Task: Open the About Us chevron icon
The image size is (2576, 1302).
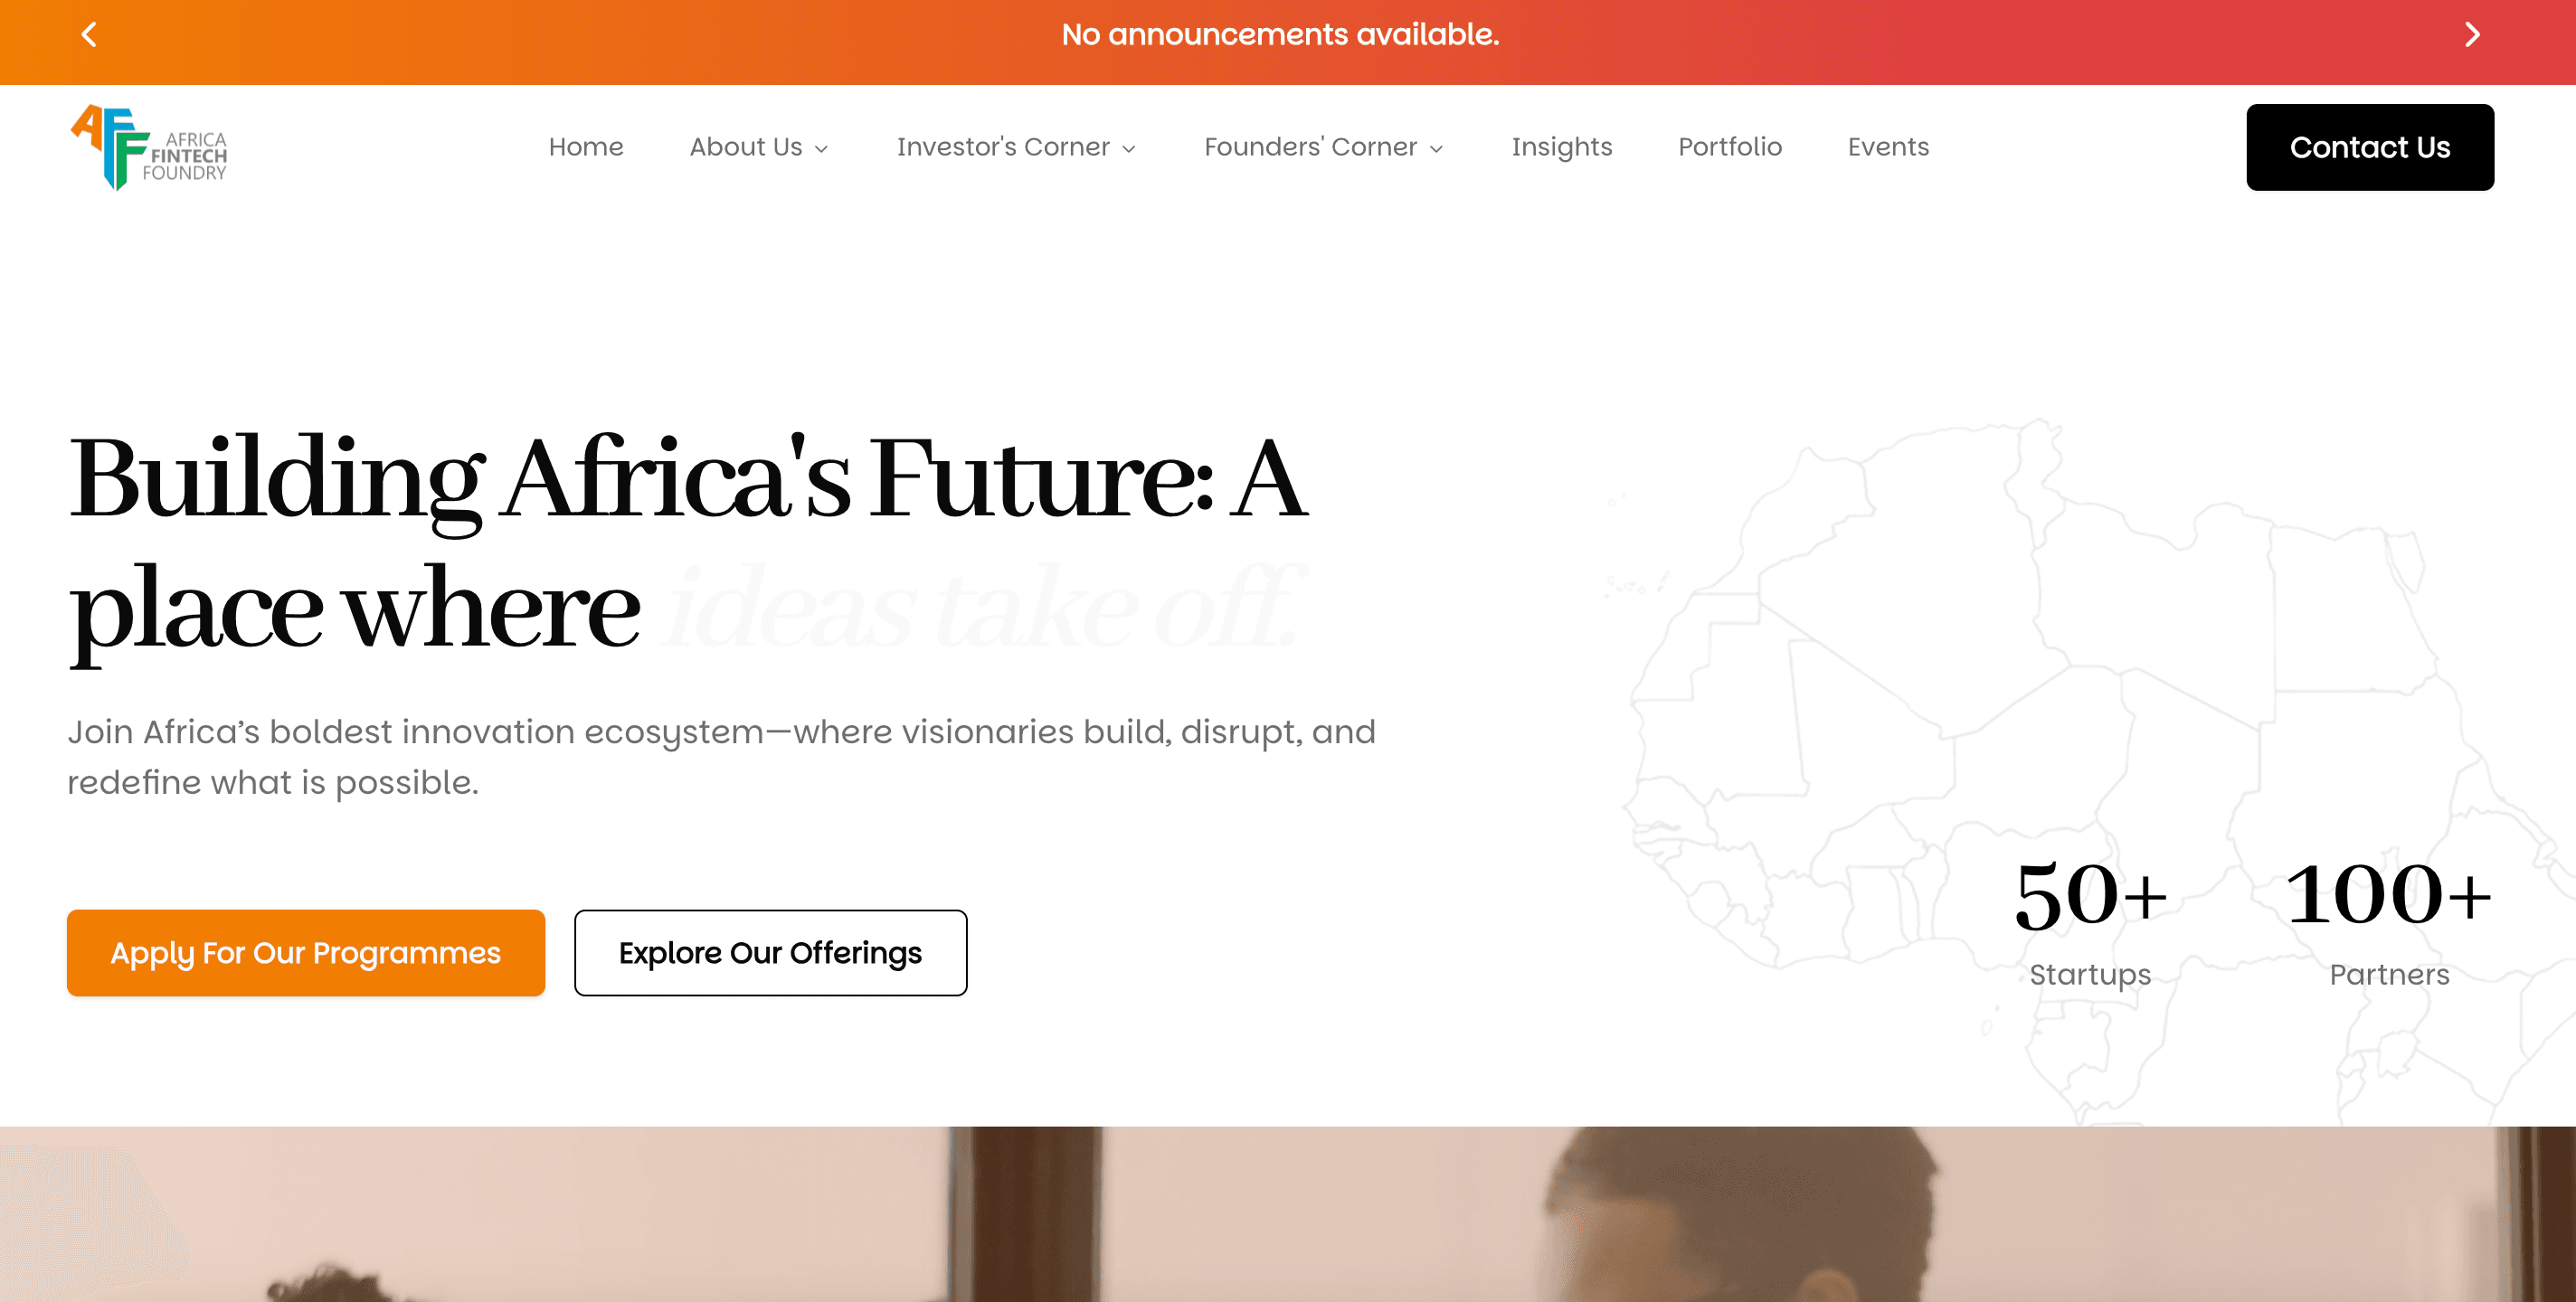Action: tap(822, 148)
